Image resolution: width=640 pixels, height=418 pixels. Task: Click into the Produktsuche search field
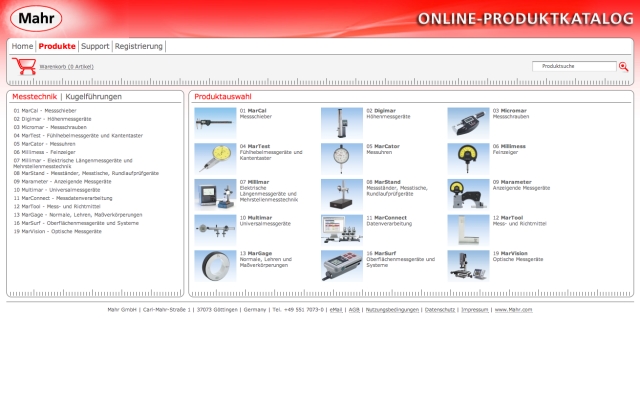coord(573,66)
